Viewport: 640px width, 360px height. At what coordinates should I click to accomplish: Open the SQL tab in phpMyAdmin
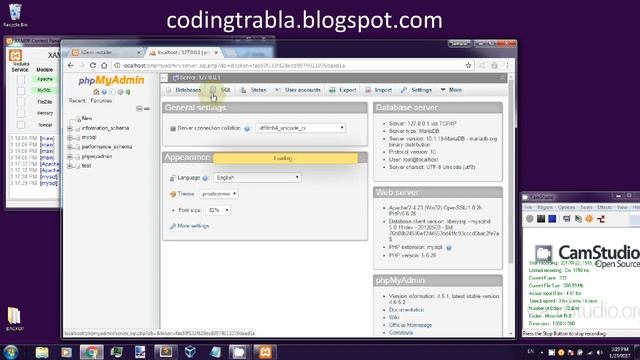tap(221, 90)
